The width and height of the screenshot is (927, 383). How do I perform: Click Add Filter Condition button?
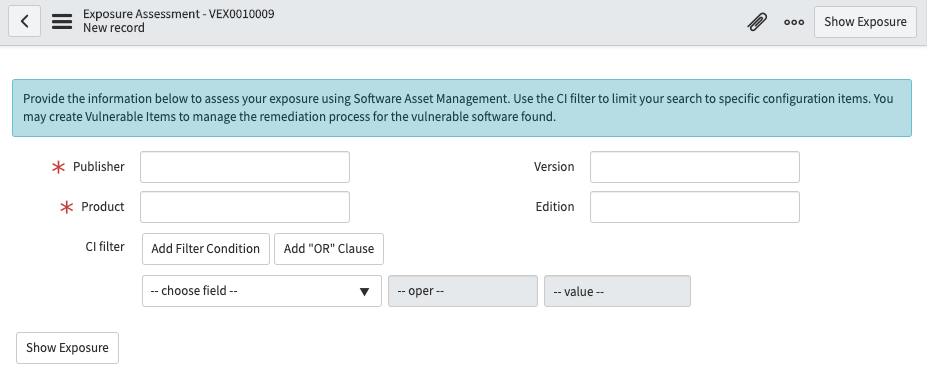coord(206,249)
